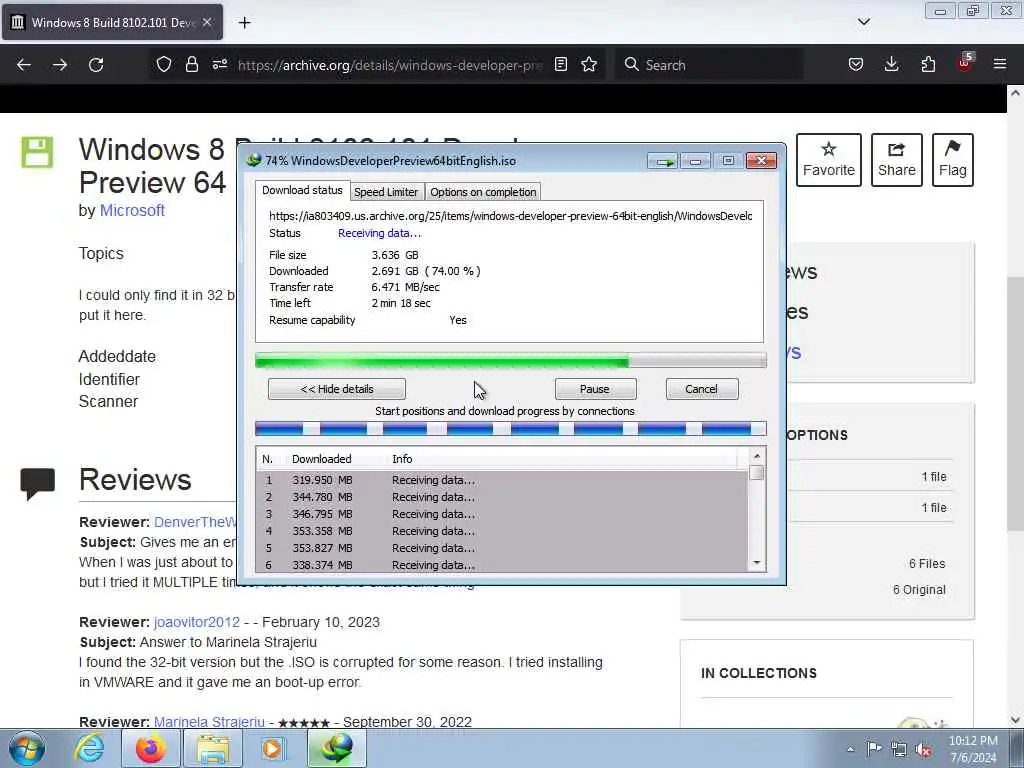Close the Windows 8 Build 8102 tab
The height and width of the screenshot is (768, 1024).
[x=207, y=22]
